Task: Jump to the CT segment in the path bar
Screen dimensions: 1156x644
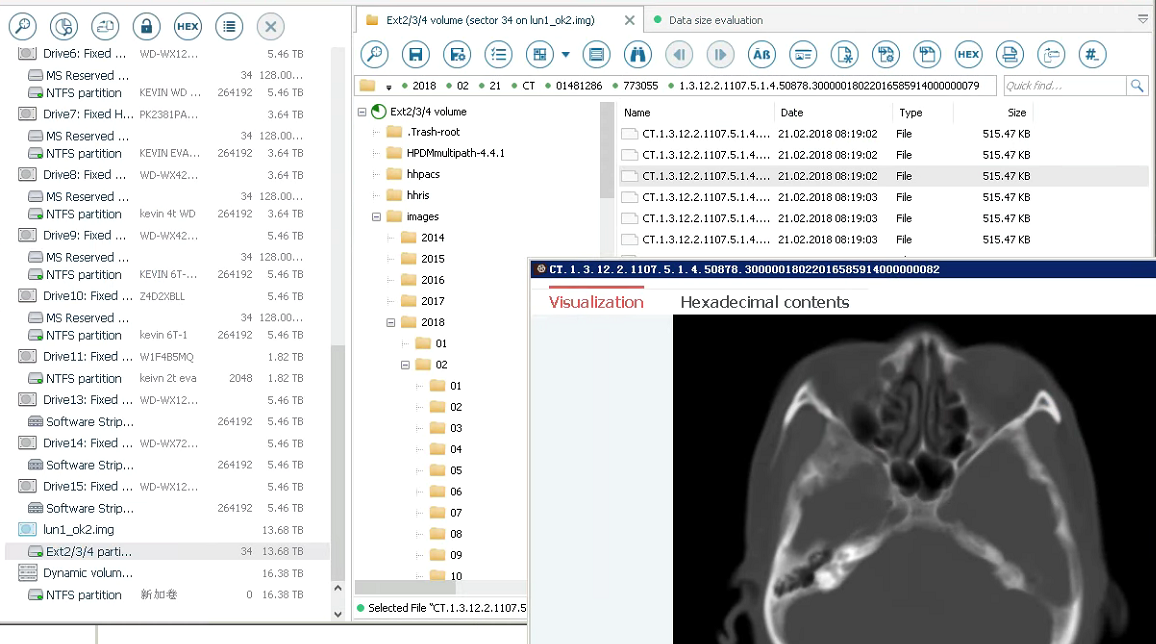Action: (529, 86)
